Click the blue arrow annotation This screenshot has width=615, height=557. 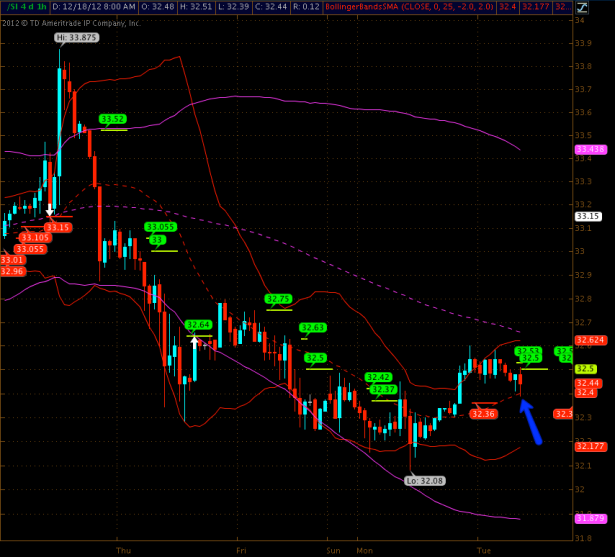point(531,420)
